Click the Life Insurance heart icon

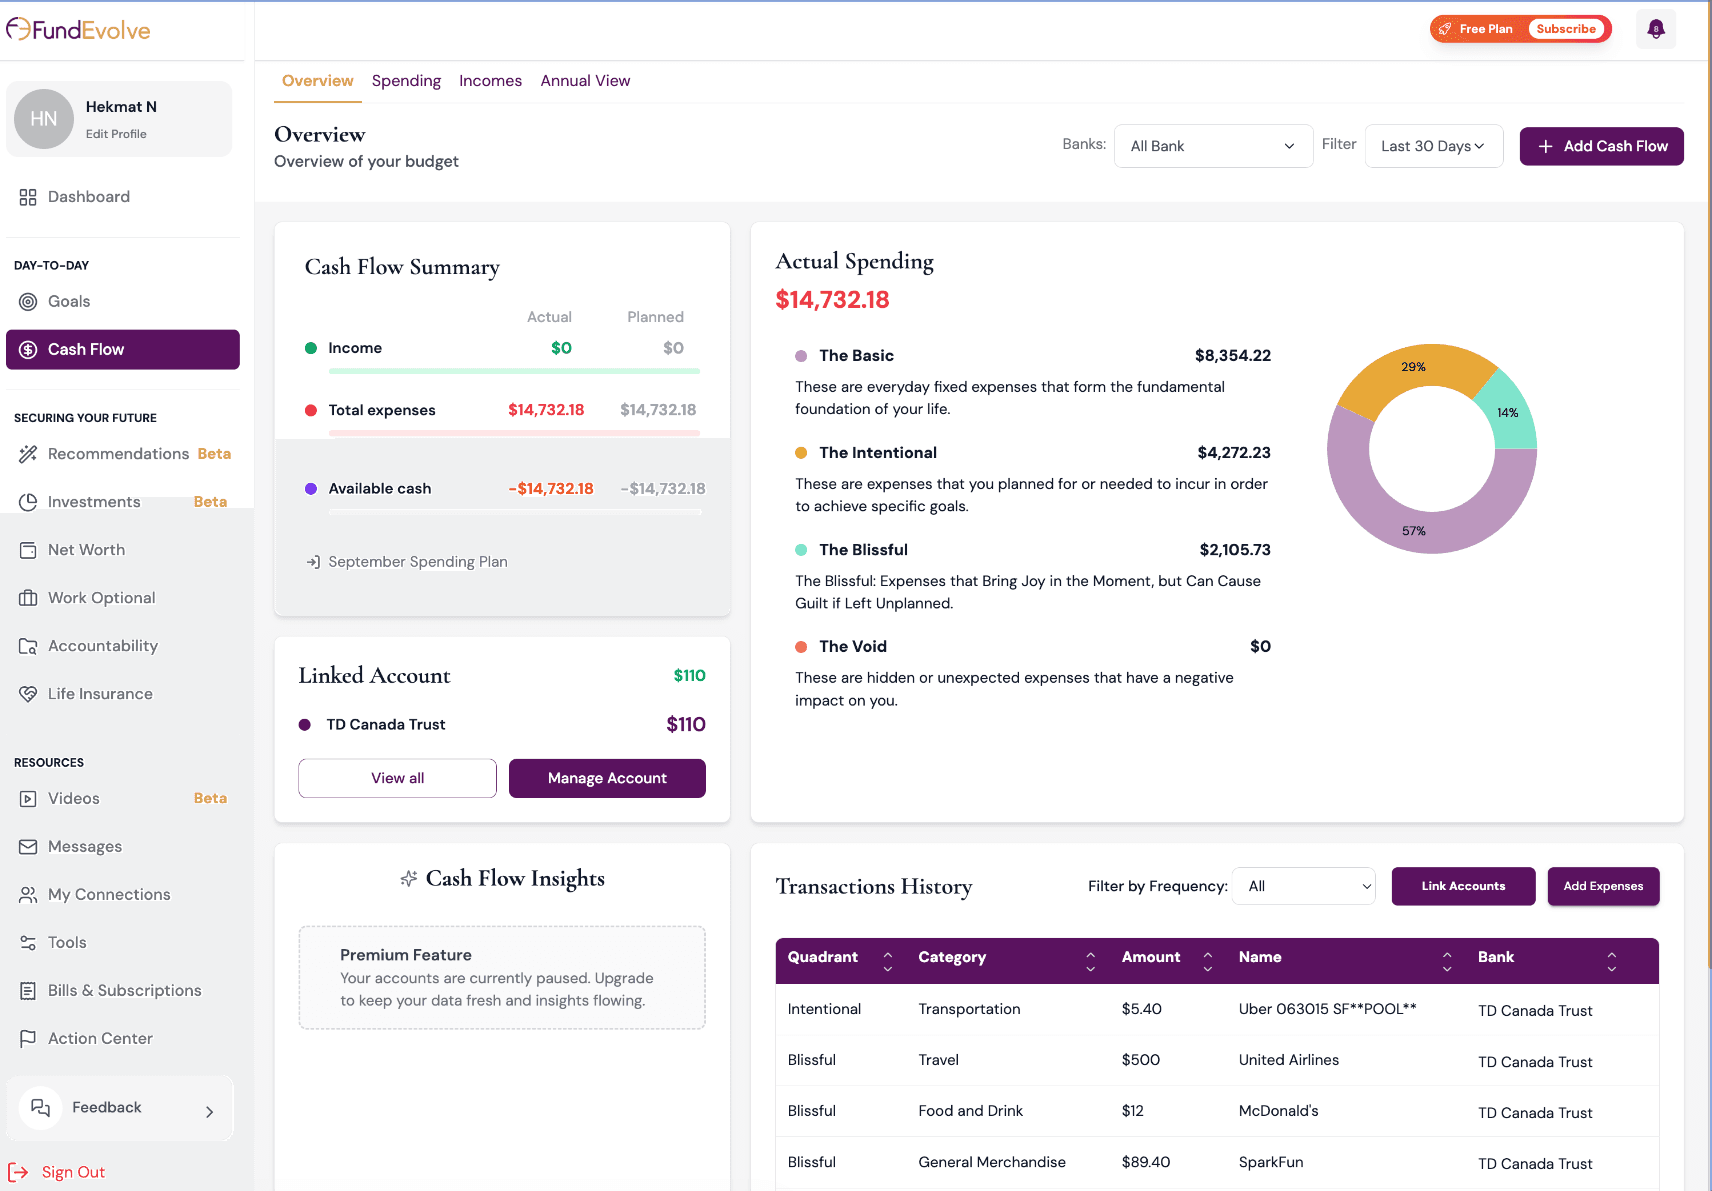tap(28, 694)
